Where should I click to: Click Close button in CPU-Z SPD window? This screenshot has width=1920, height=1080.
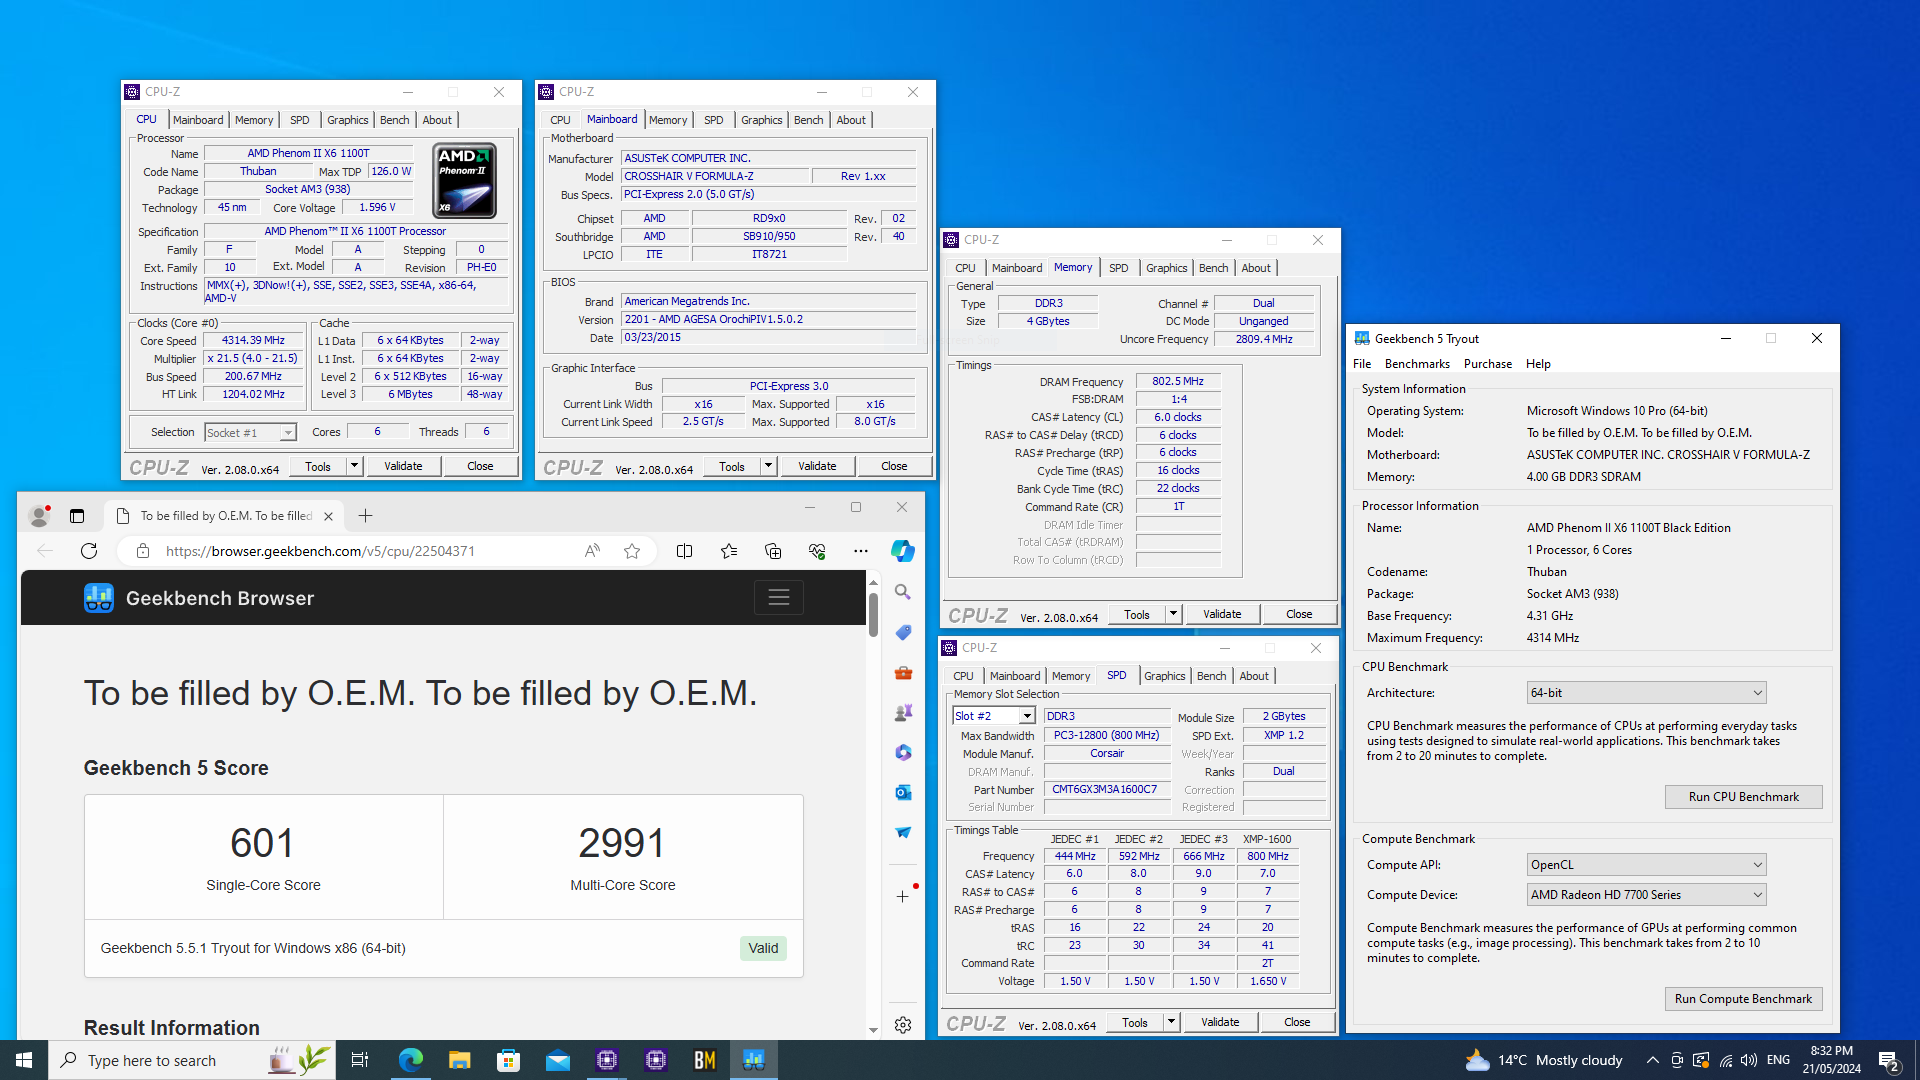tap(1297, 1022)
